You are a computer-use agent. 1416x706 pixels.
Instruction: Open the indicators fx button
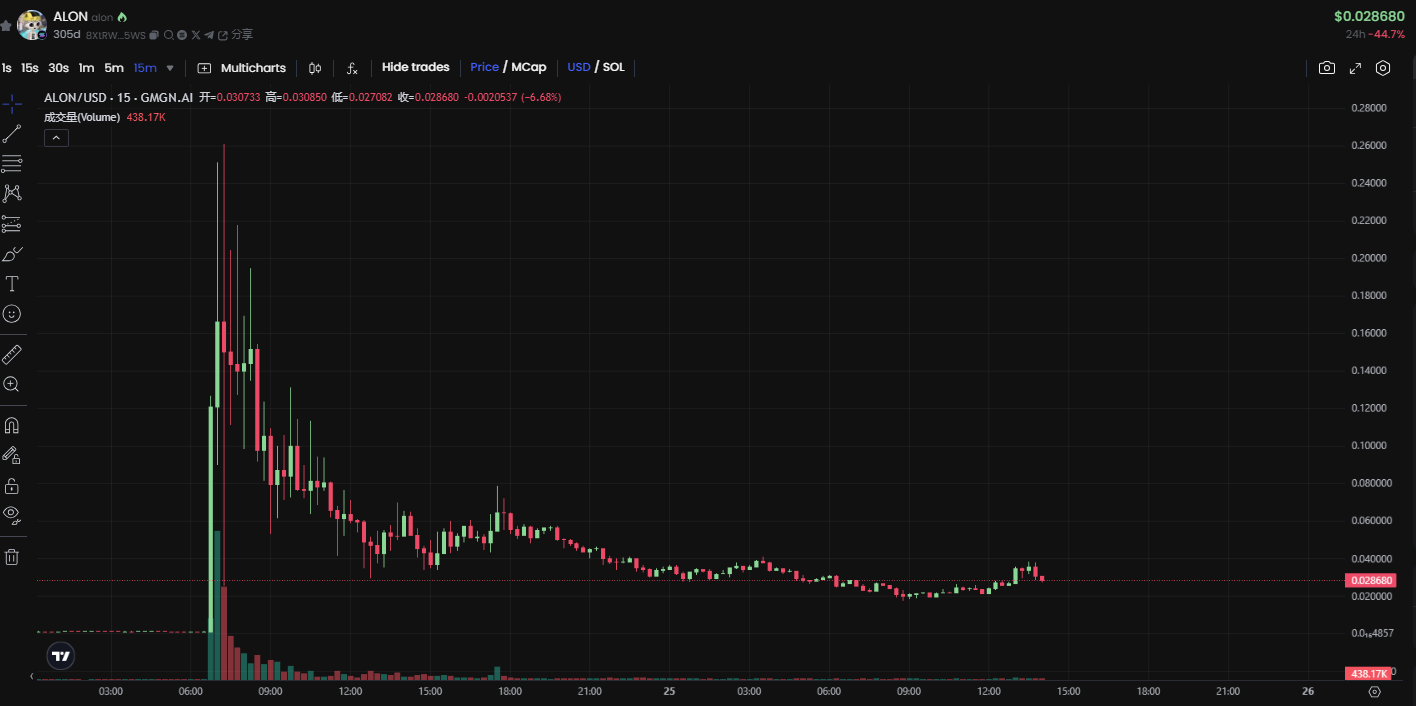352,68
